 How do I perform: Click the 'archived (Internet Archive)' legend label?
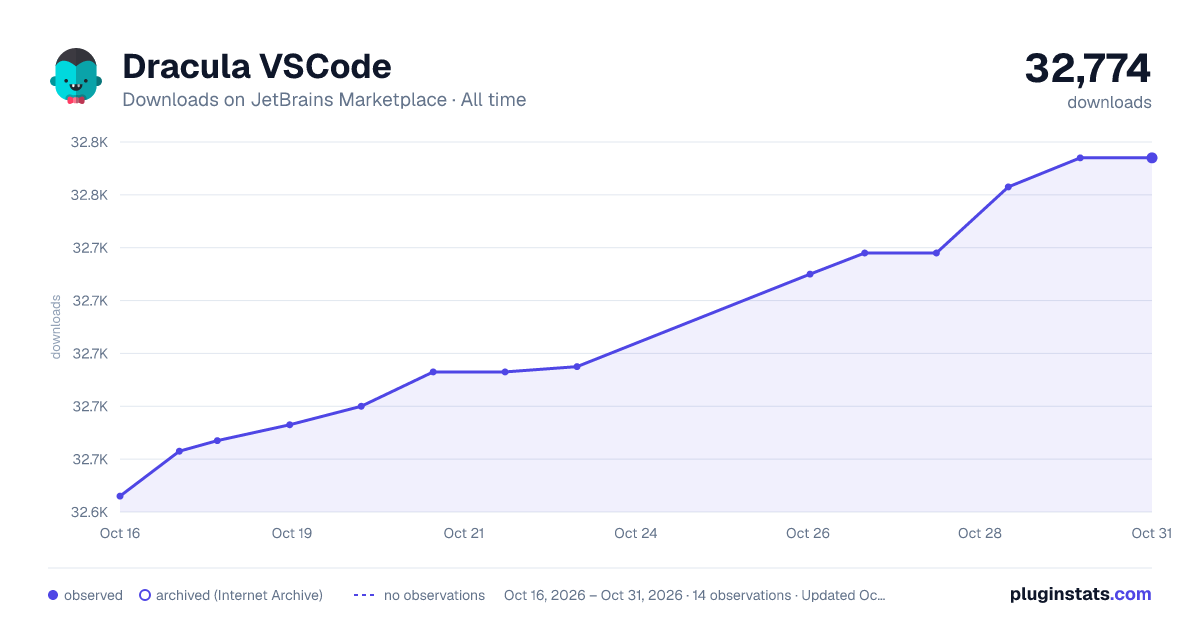(239, 595)
